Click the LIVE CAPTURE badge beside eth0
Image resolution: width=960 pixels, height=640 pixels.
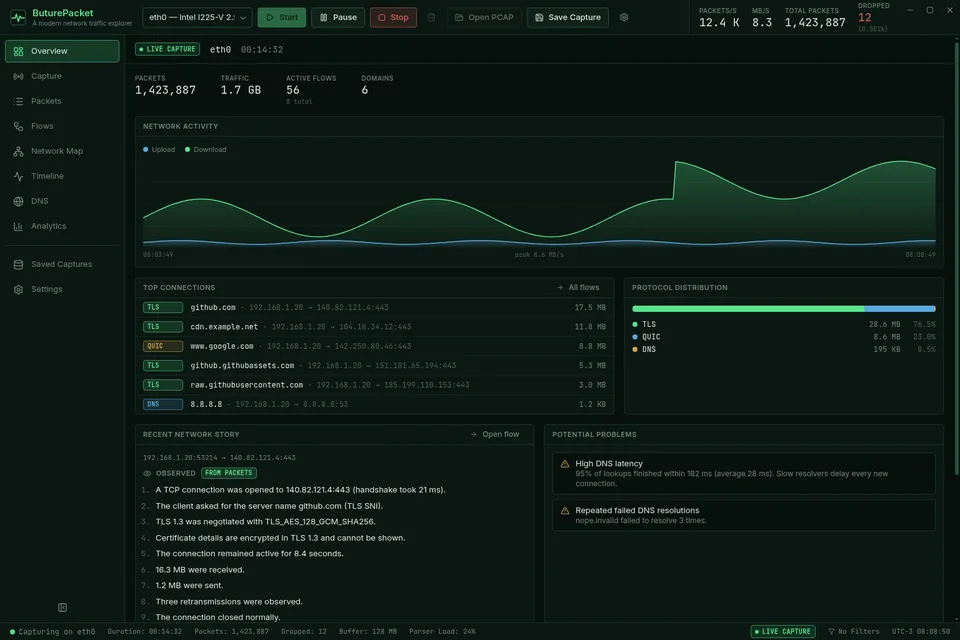tap(167, 49)
